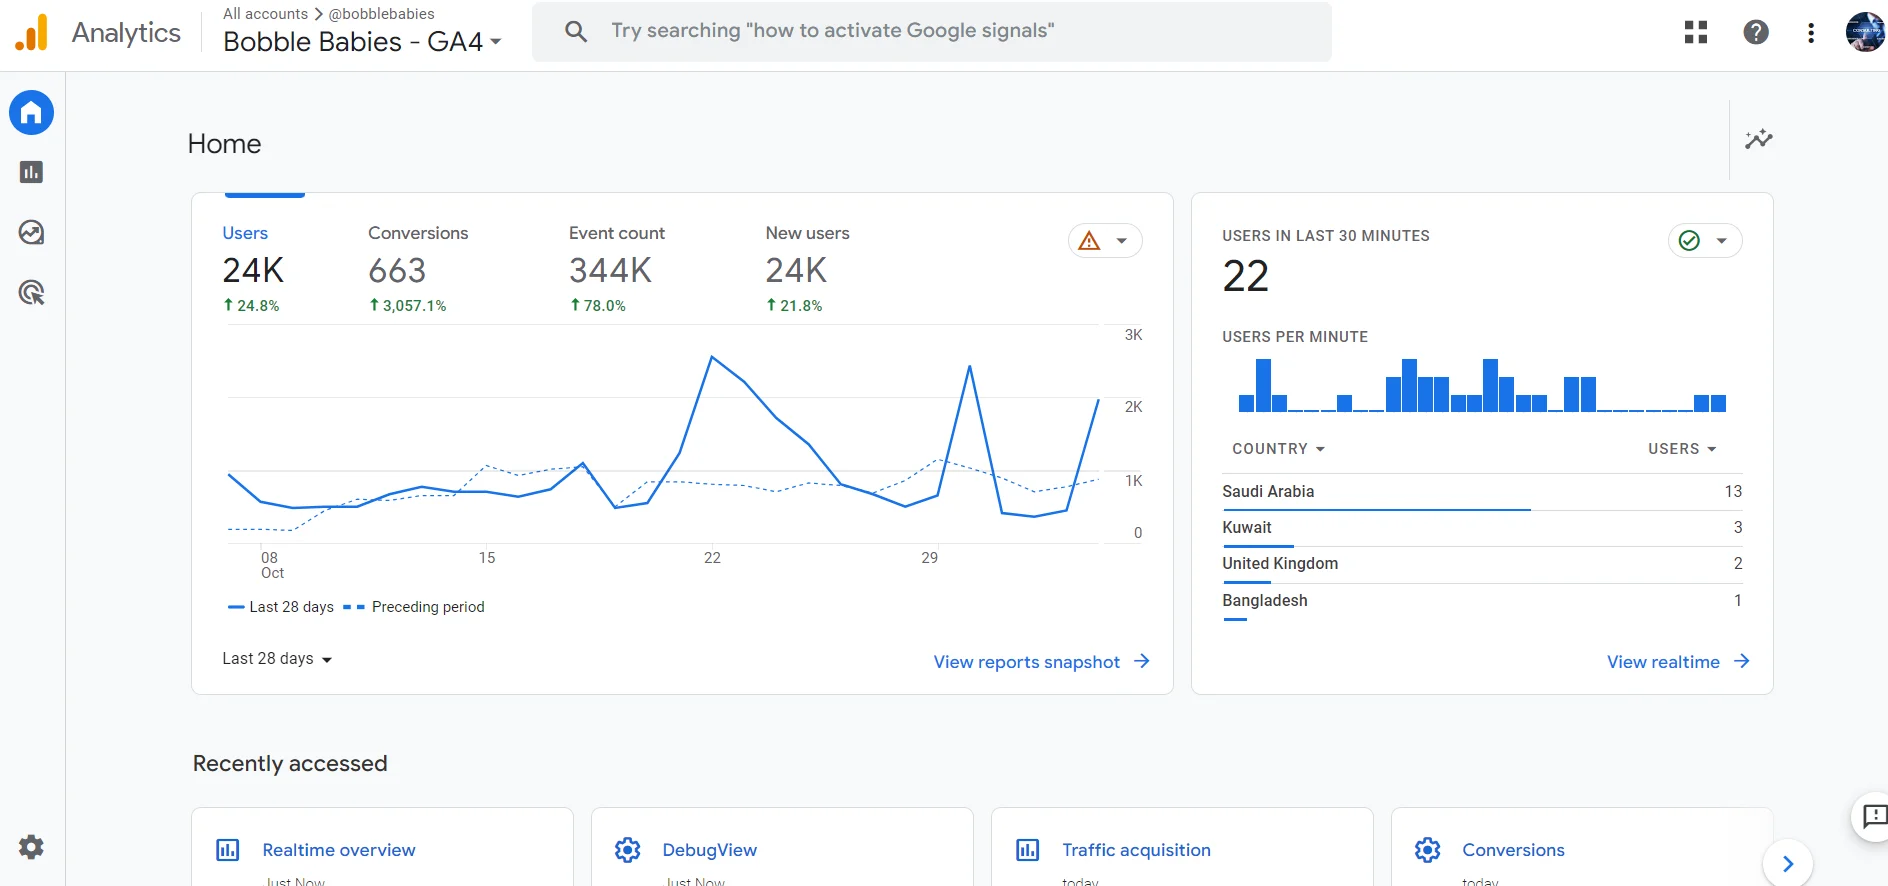Click the Last 28 days legend entry
Screen dimensions: 1888x886
click(x=281, y=607)
